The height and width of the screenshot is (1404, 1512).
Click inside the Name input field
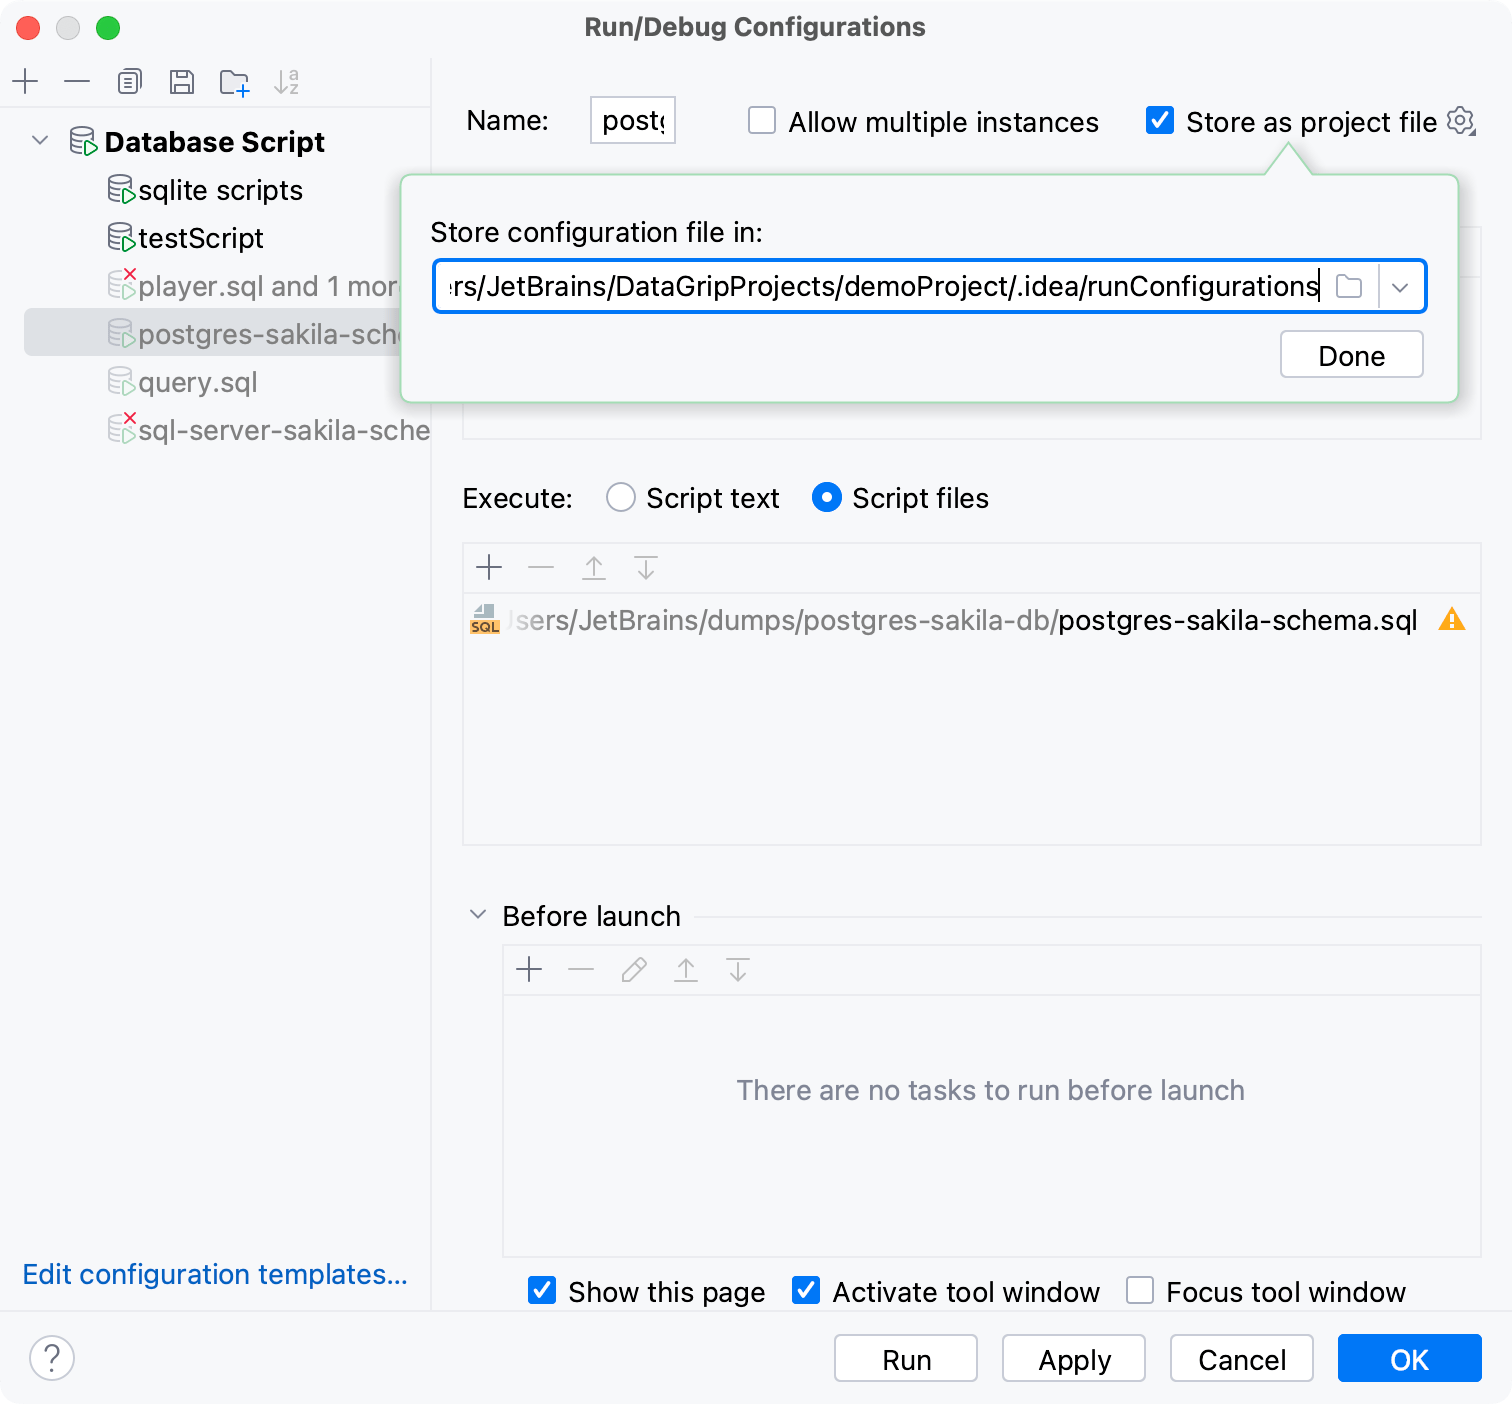[x=631, y=120]
